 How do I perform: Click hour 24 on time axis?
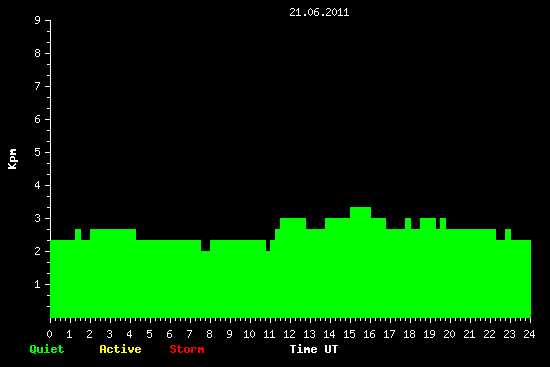(x=529, y=334)
